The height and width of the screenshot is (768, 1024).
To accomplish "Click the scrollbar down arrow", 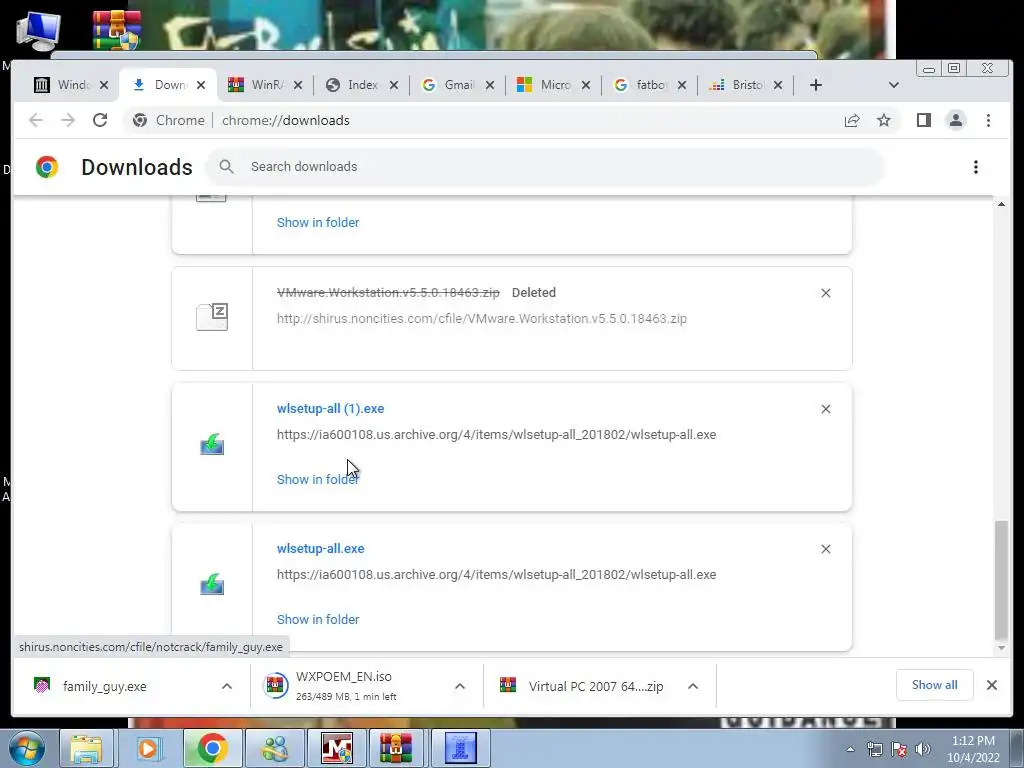I will click(x=1000, y=648).
